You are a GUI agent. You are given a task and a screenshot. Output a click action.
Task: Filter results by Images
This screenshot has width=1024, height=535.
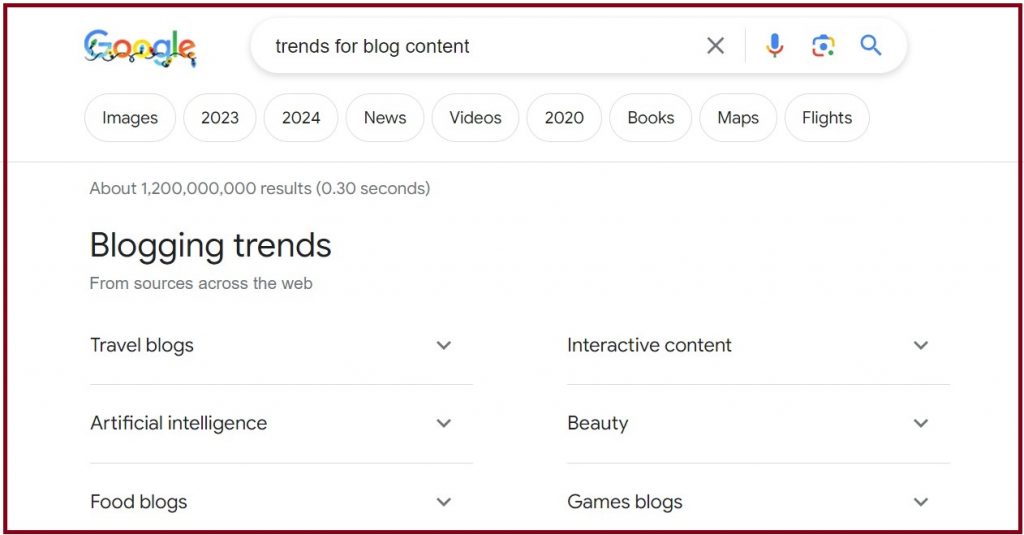(130, 118)
